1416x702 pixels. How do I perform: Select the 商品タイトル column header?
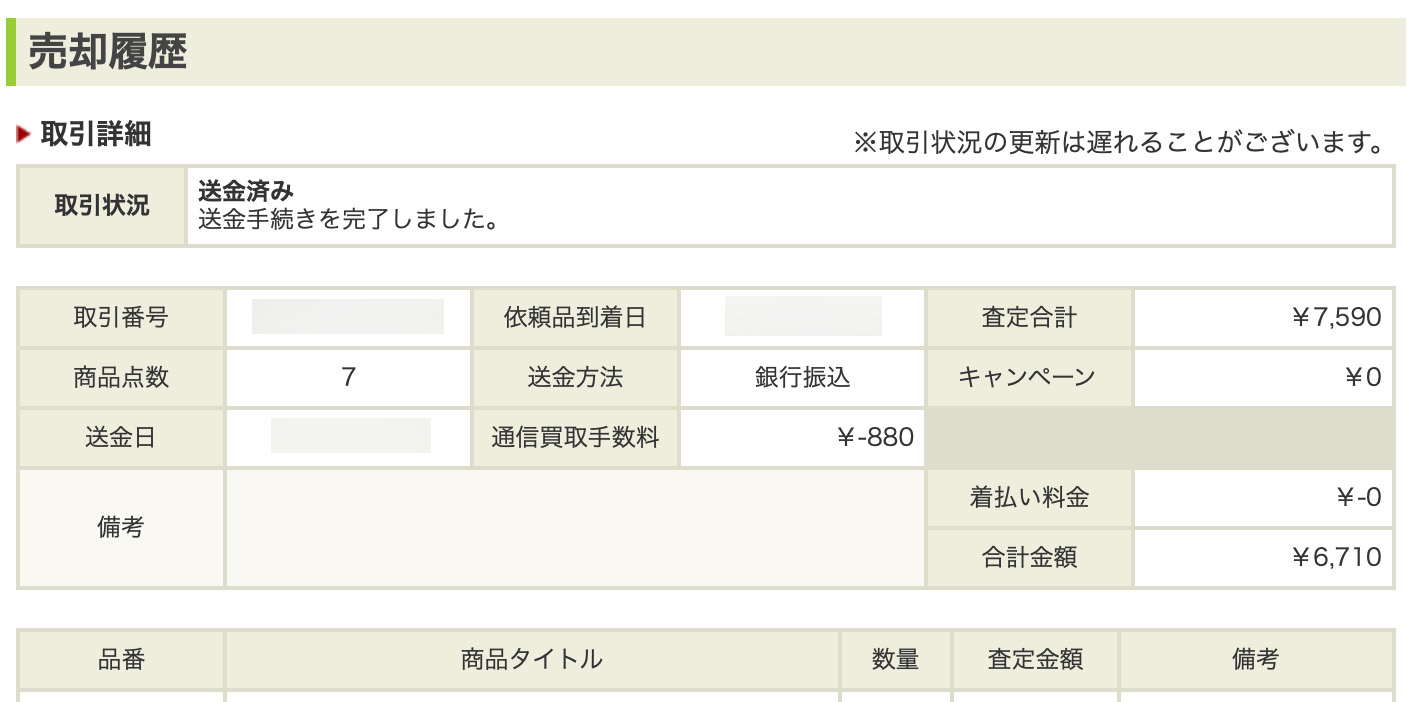532,659
